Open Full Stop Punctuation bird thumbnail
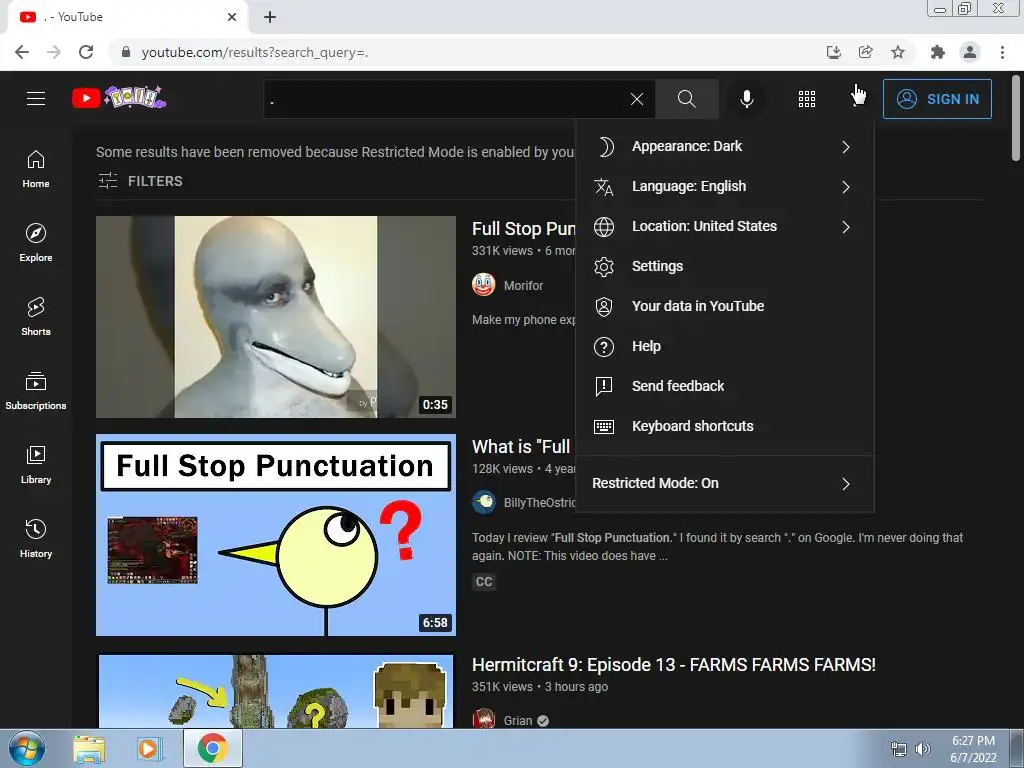 pyautogui.click(x=276, y=535)
